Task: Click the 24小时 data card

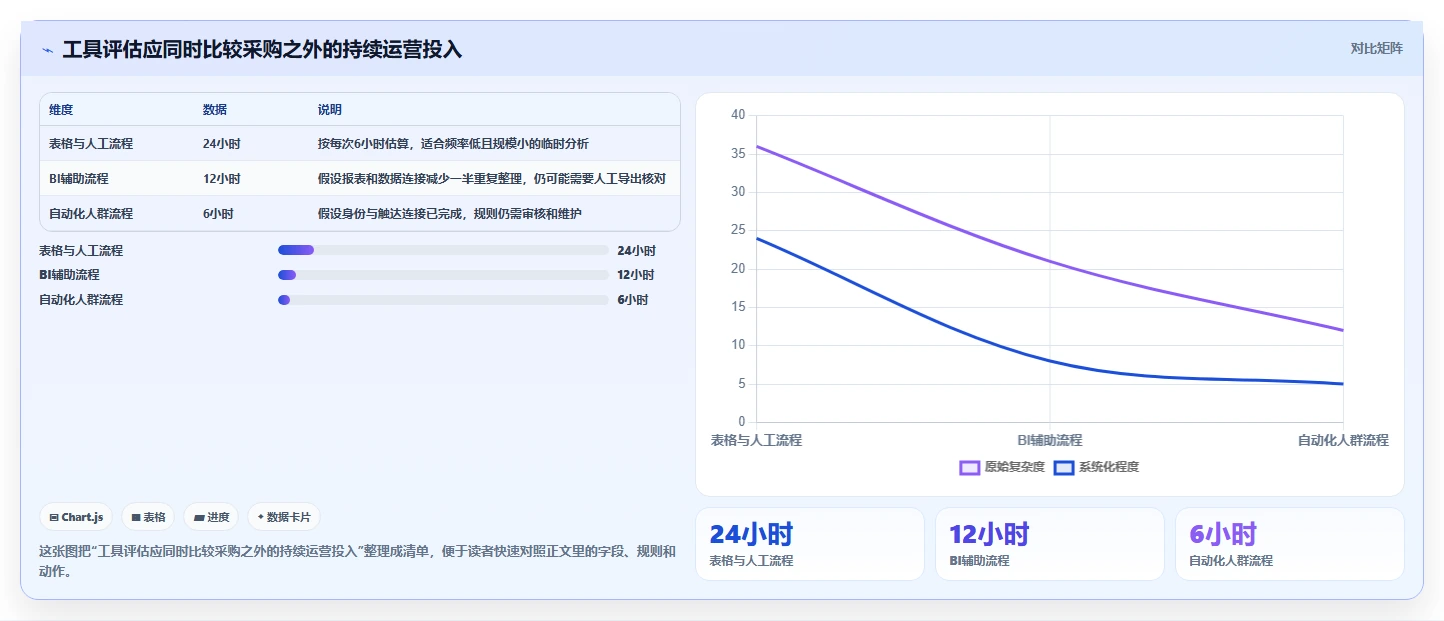Action: (810, 544)
